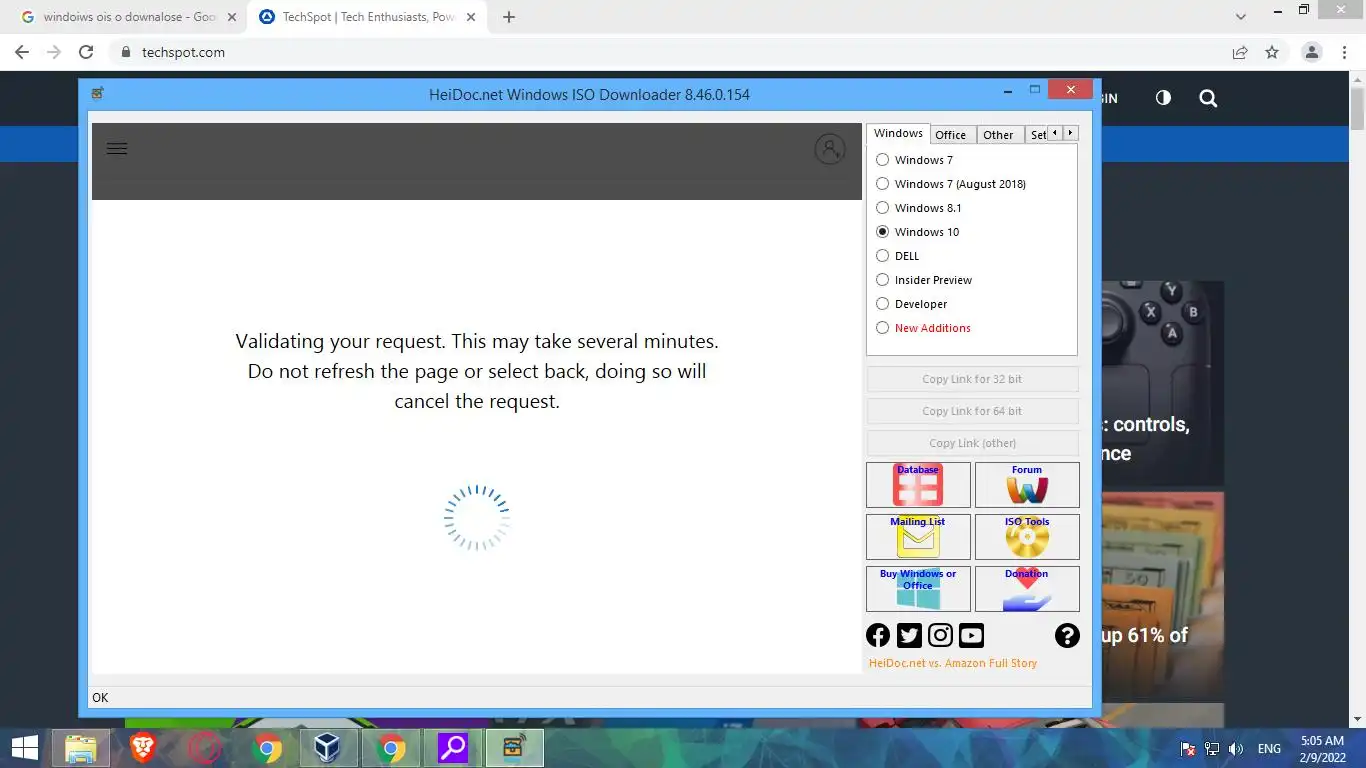The height and width of the screenshot is (768, 1366).
Task: Click the user account avatar icon
Action: (x=829, y=149)
